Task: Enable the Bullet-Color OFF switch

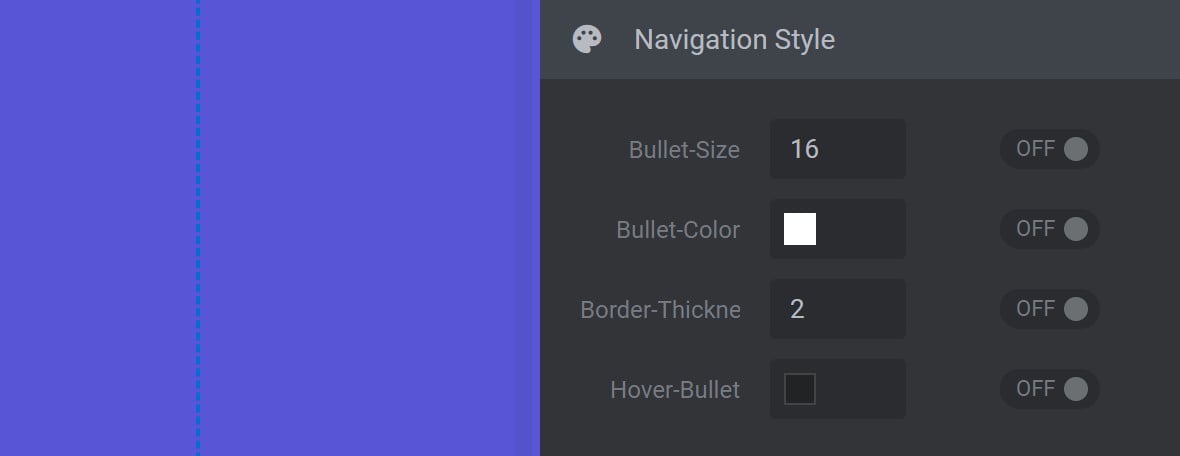Action: pos(1050,229)
